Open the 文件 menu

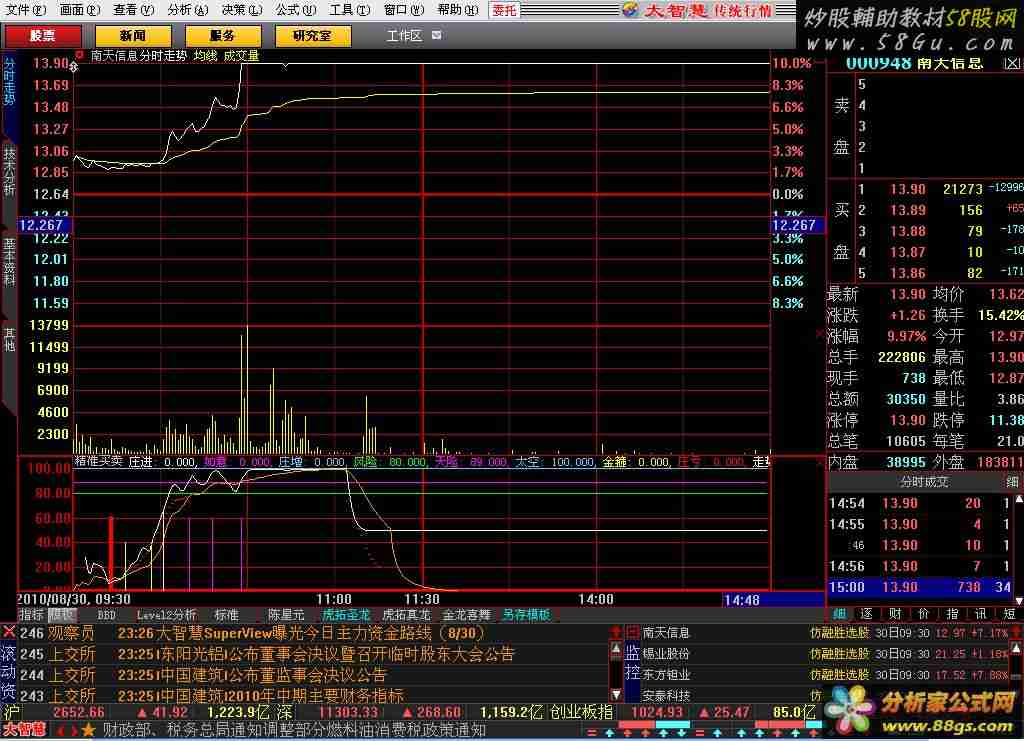(x=25, y=9)
